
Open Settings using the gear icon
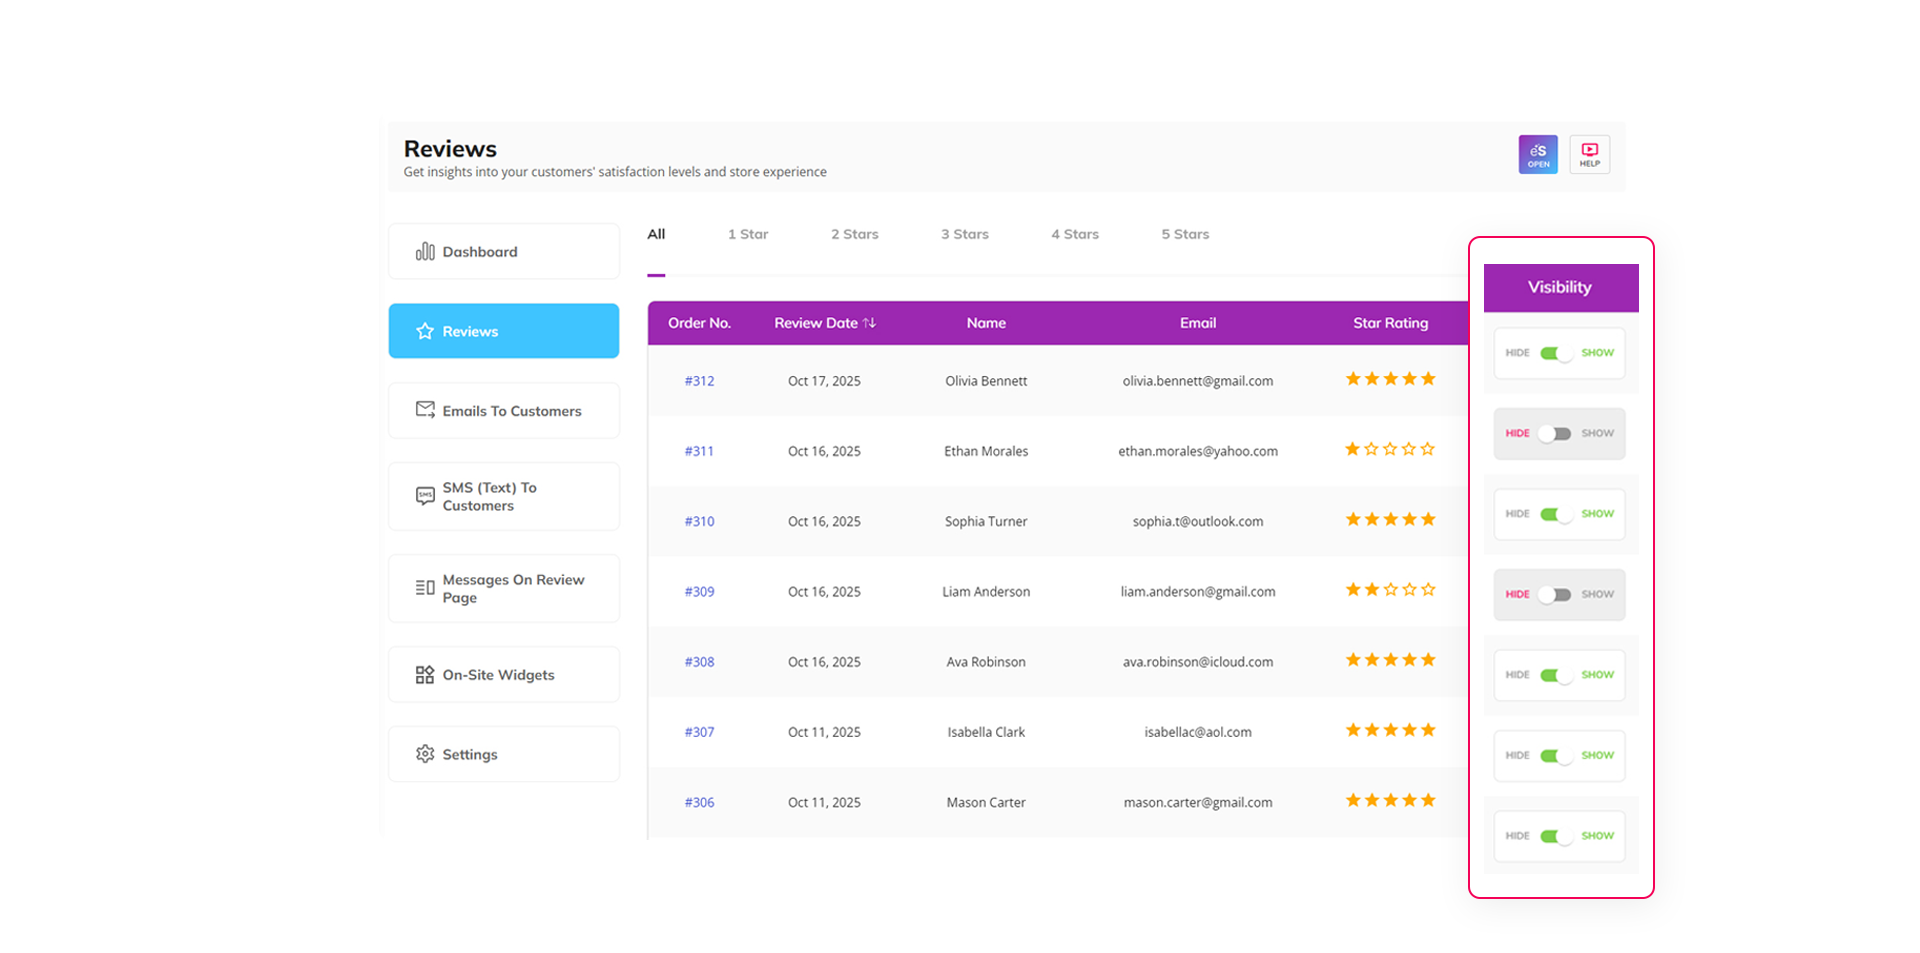pos(425,754)
